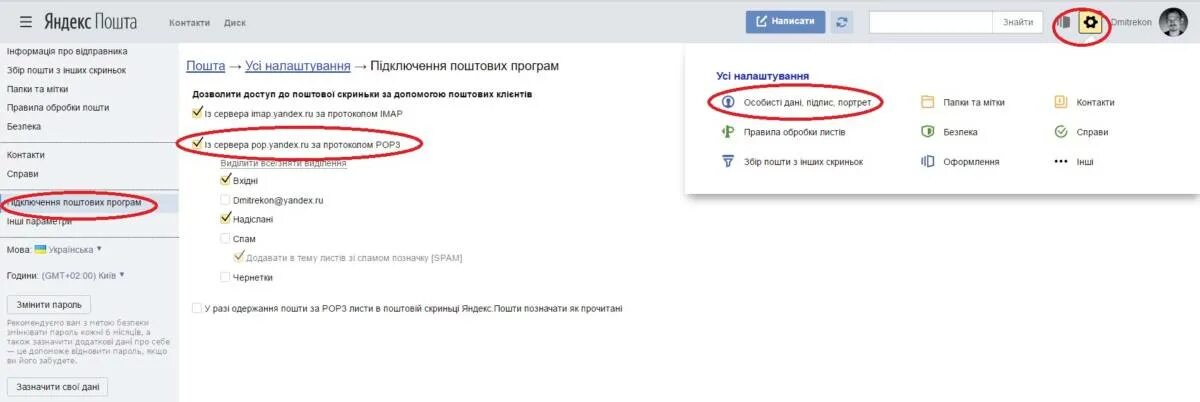Click the Папки та мітки folder icon
The width and height of the screenshot is (1200, 402).
pyautogui.click(x=927, y=102)
